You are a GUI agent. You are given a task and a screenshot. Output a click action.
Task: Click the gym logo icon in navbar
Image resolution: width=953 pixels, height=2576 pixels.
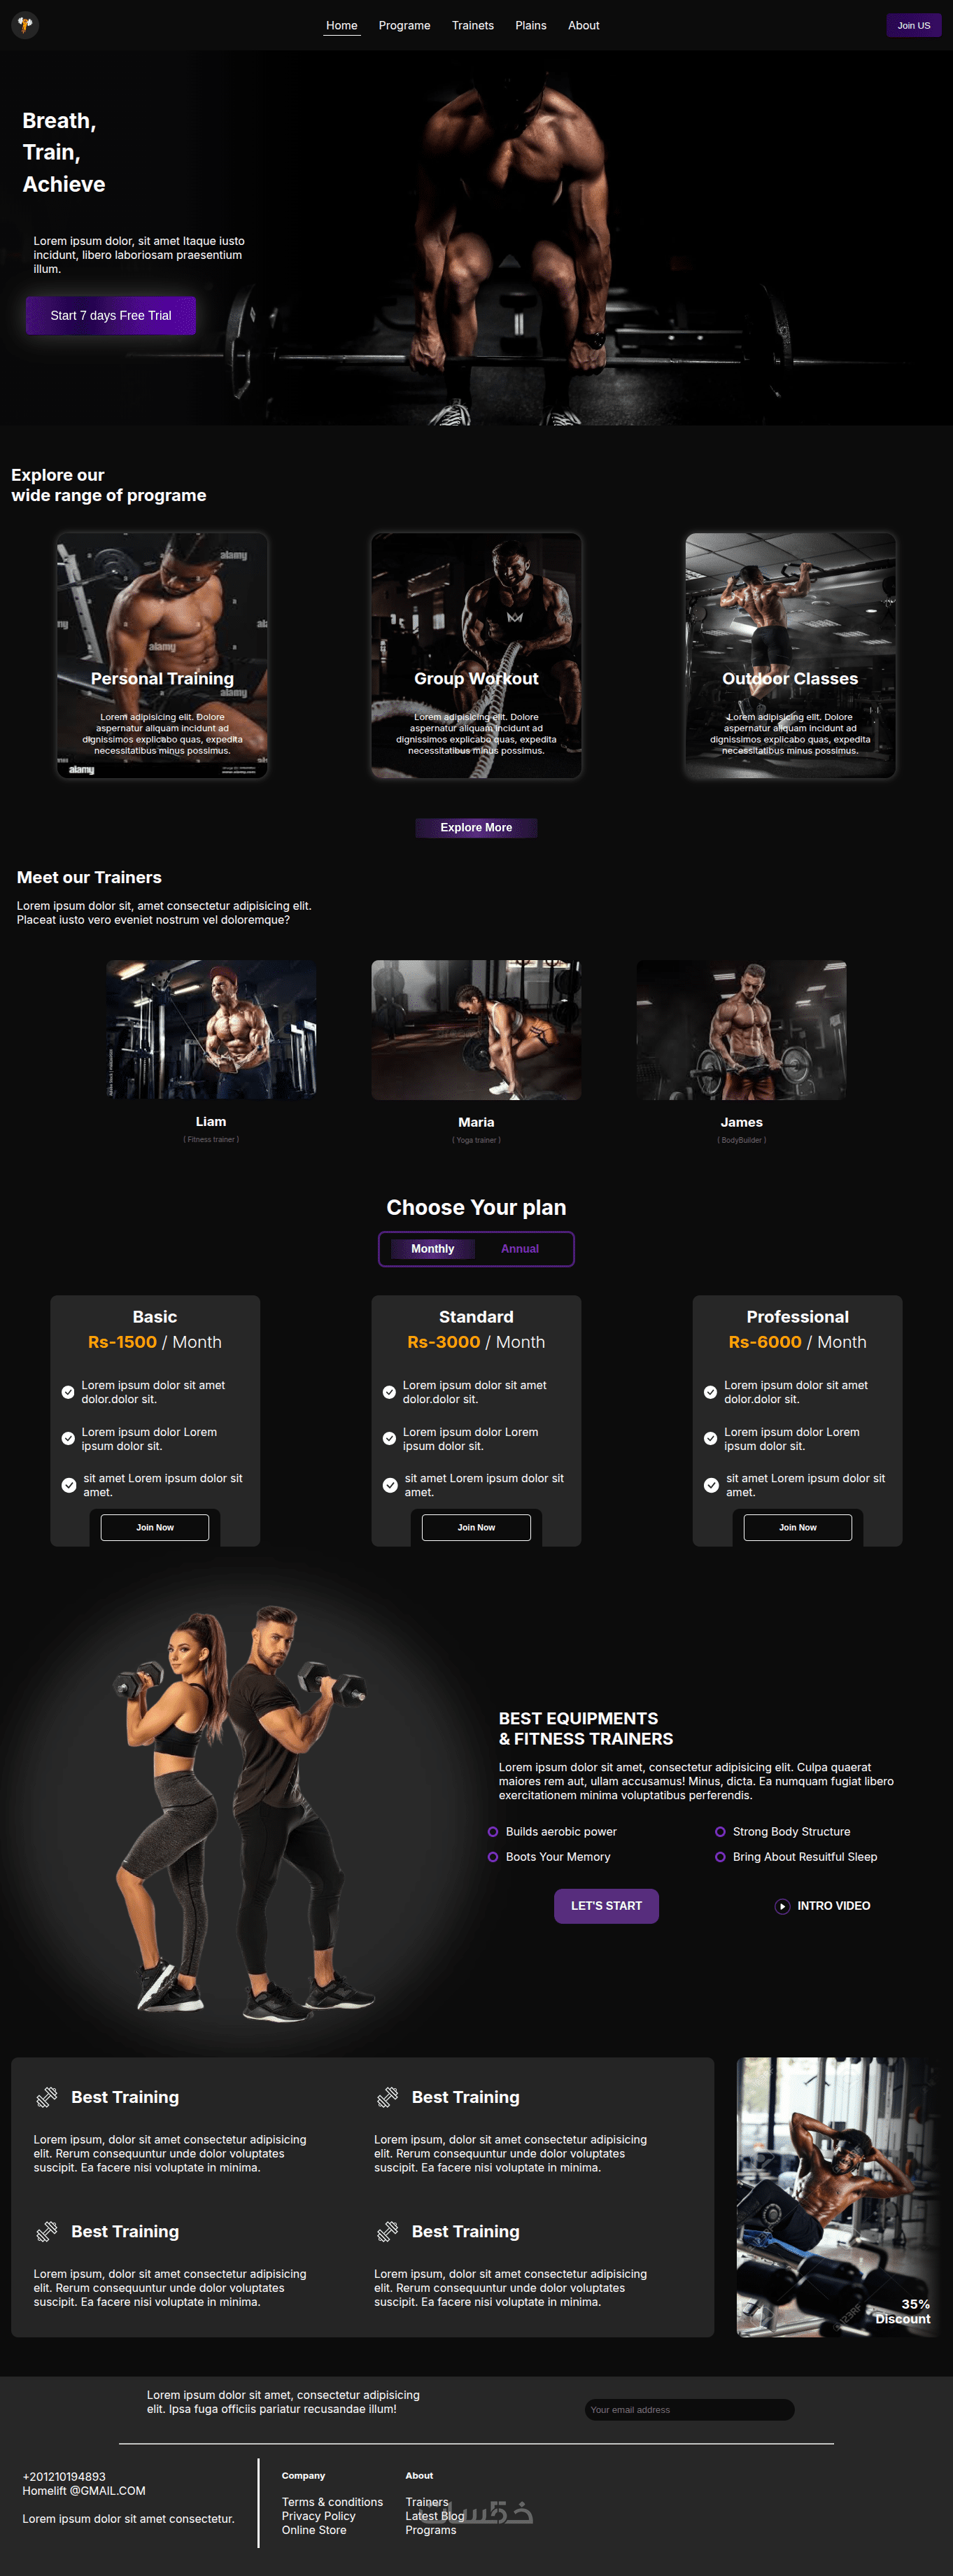25,25
